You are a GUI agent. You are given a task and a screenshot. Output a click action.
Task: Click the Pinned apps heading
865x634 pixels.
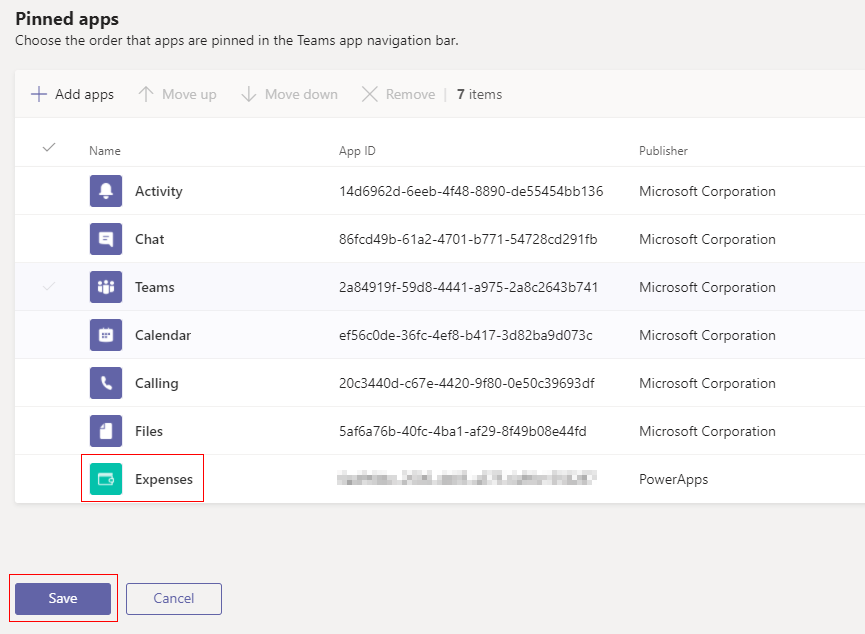pyautogui.click(x=67, y=19)
